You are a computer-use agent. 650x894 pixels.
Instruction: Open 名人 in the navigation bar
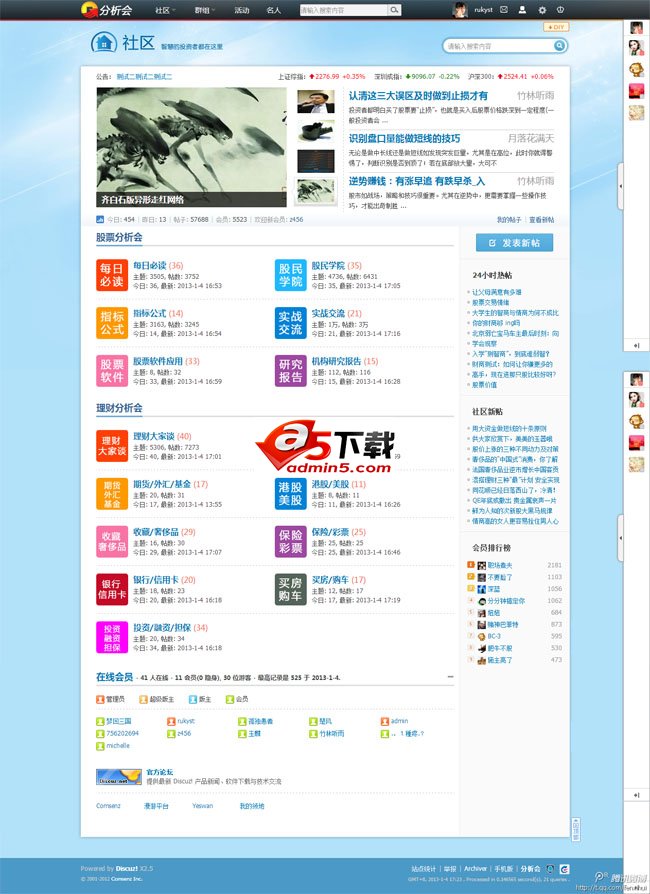(274, 10)
